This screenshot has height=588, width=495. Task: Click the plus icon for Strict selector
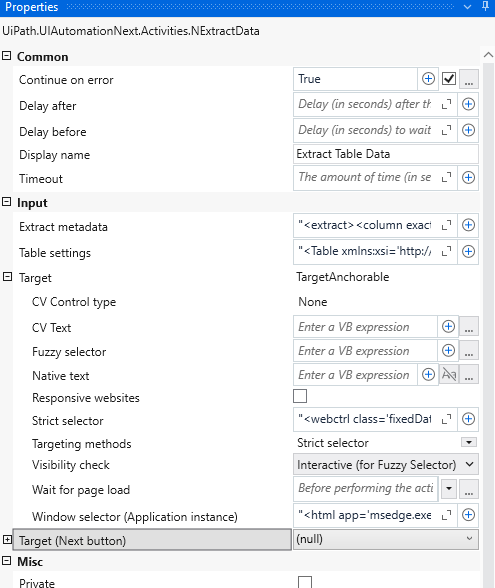coord(468,419)
